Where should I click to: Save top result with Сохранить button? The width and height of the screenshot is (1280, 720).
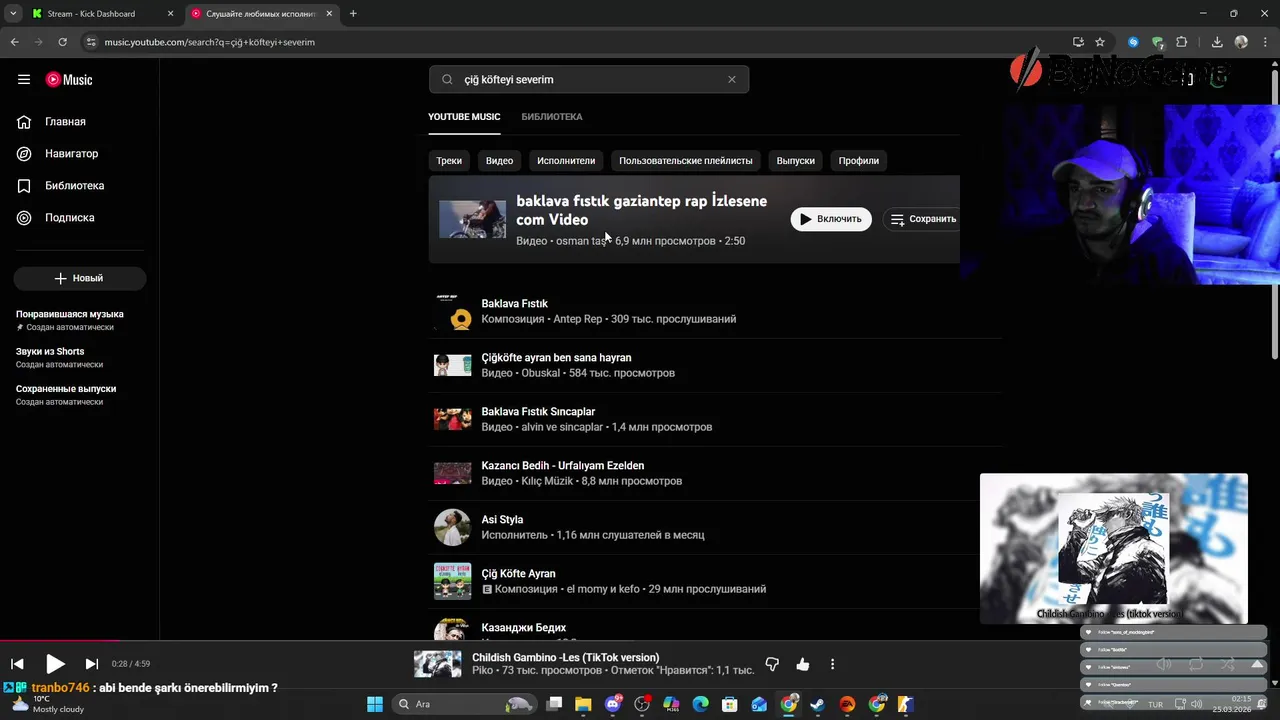point(923,219)
